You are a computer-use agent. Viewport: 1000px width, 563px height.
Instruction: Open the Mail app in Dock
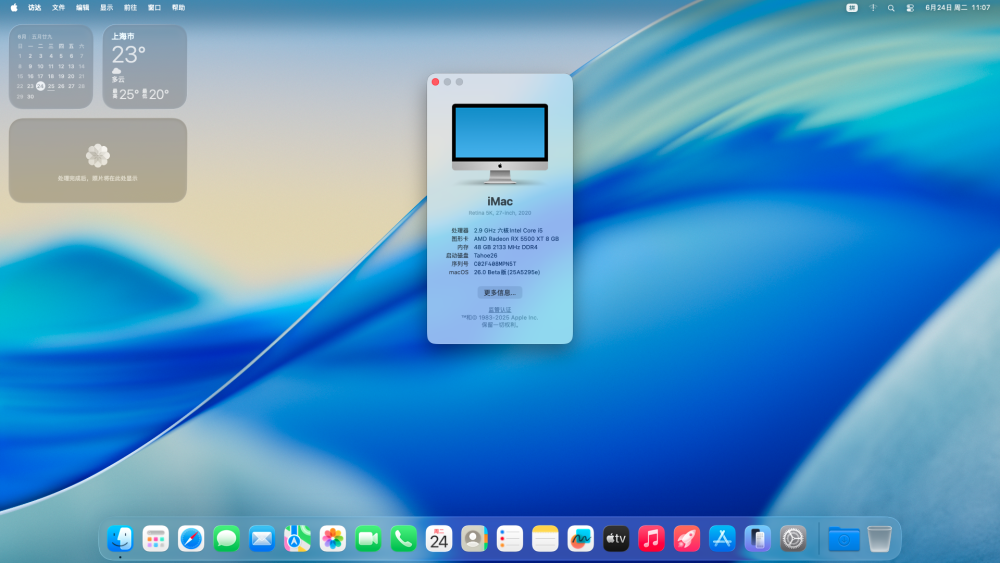[x=261, y=539]
